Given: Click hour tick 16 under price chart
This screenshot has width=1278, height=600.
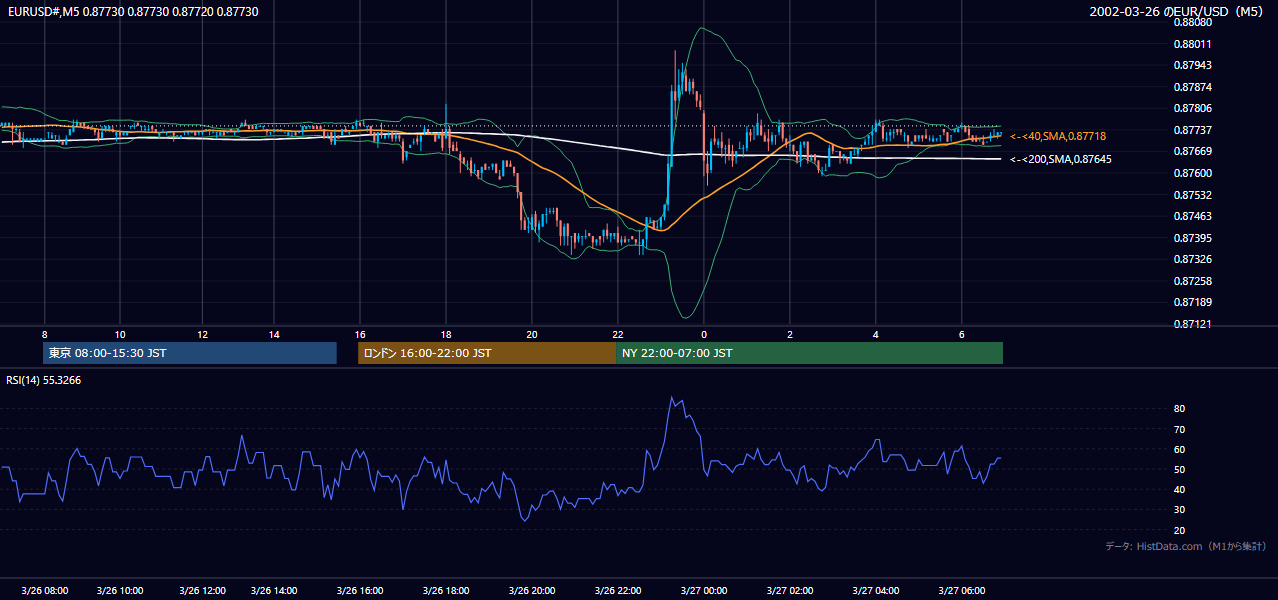Looking at the screenshot, I should pos(360,334).
